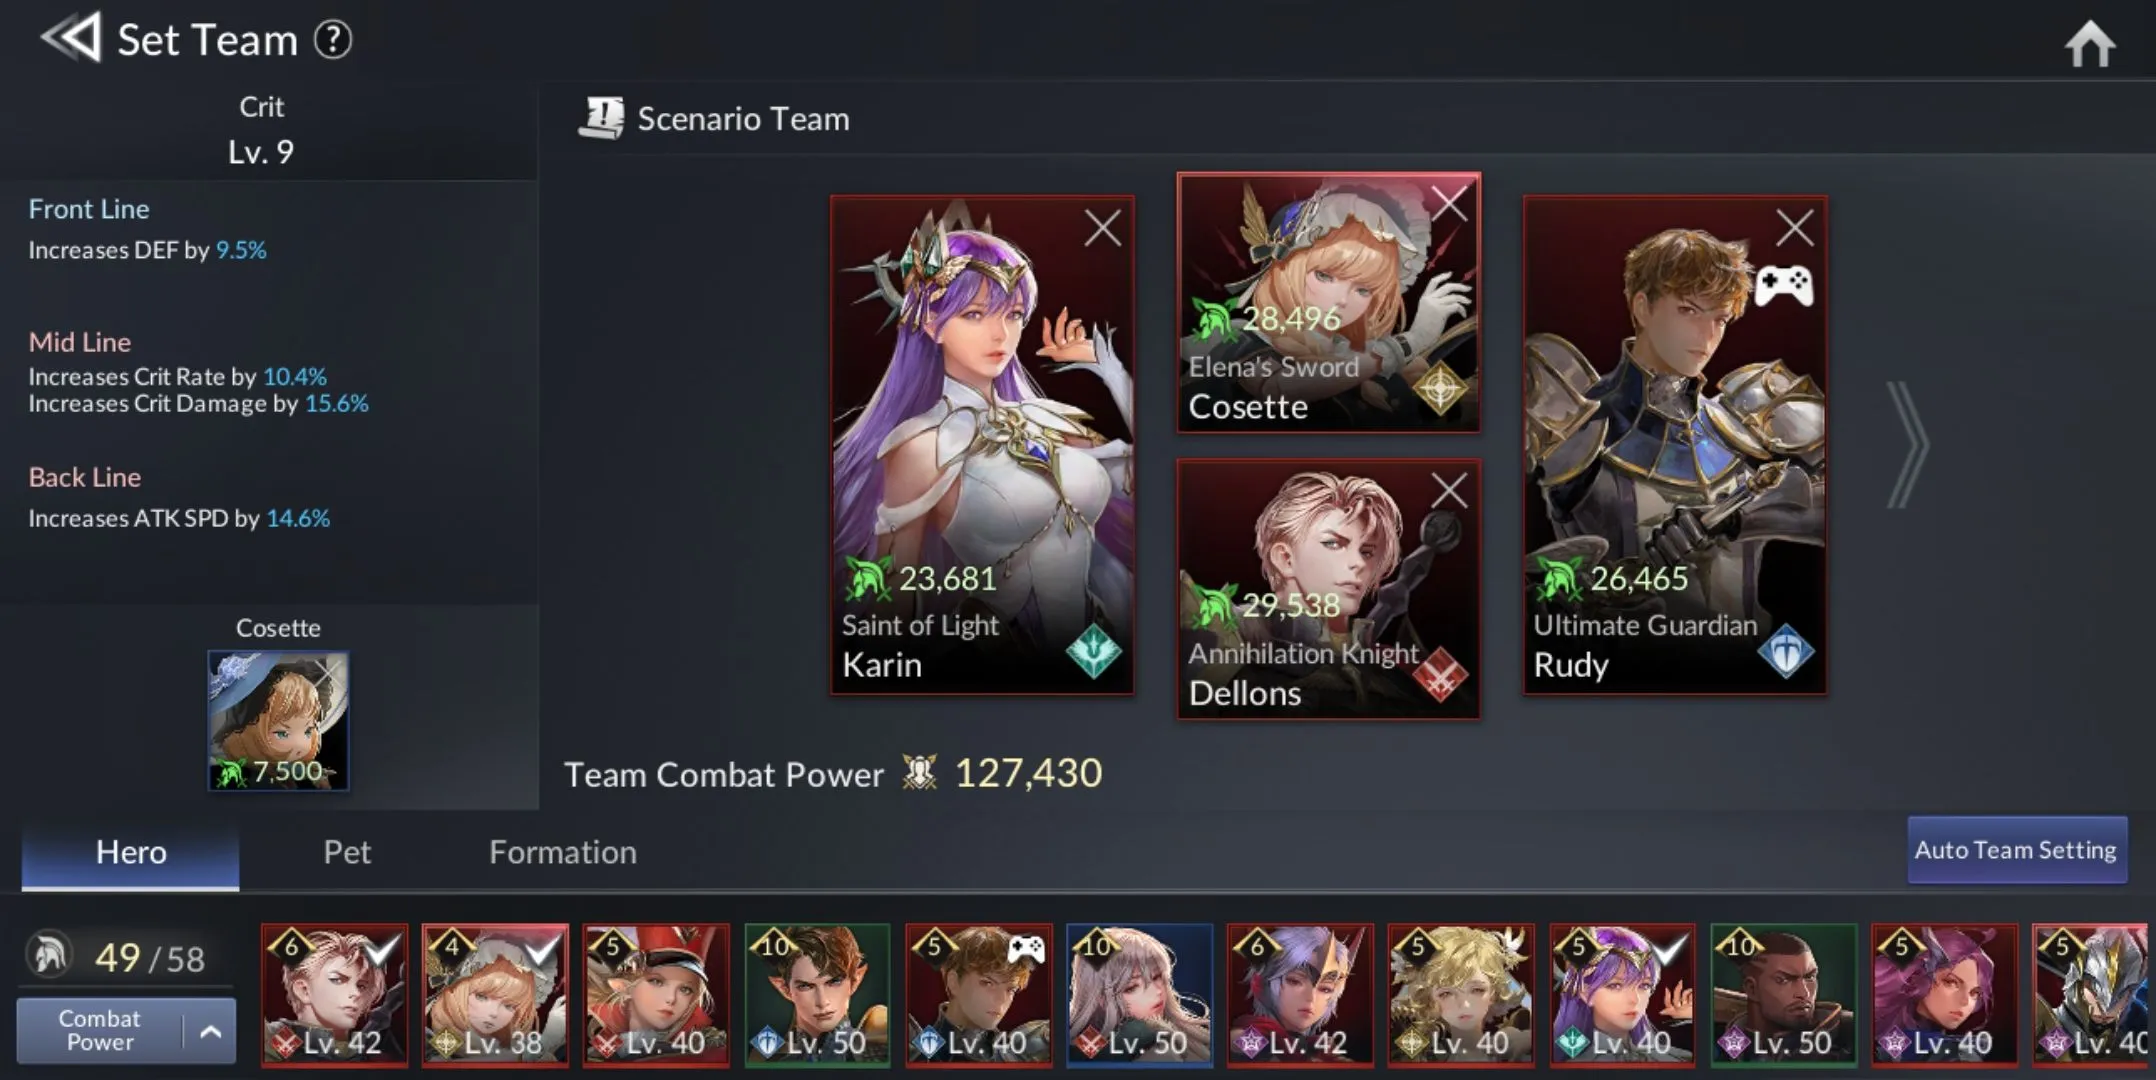Open the Set Team help question mark
Screen dimensions: 2156x1080
click(333, 40)
